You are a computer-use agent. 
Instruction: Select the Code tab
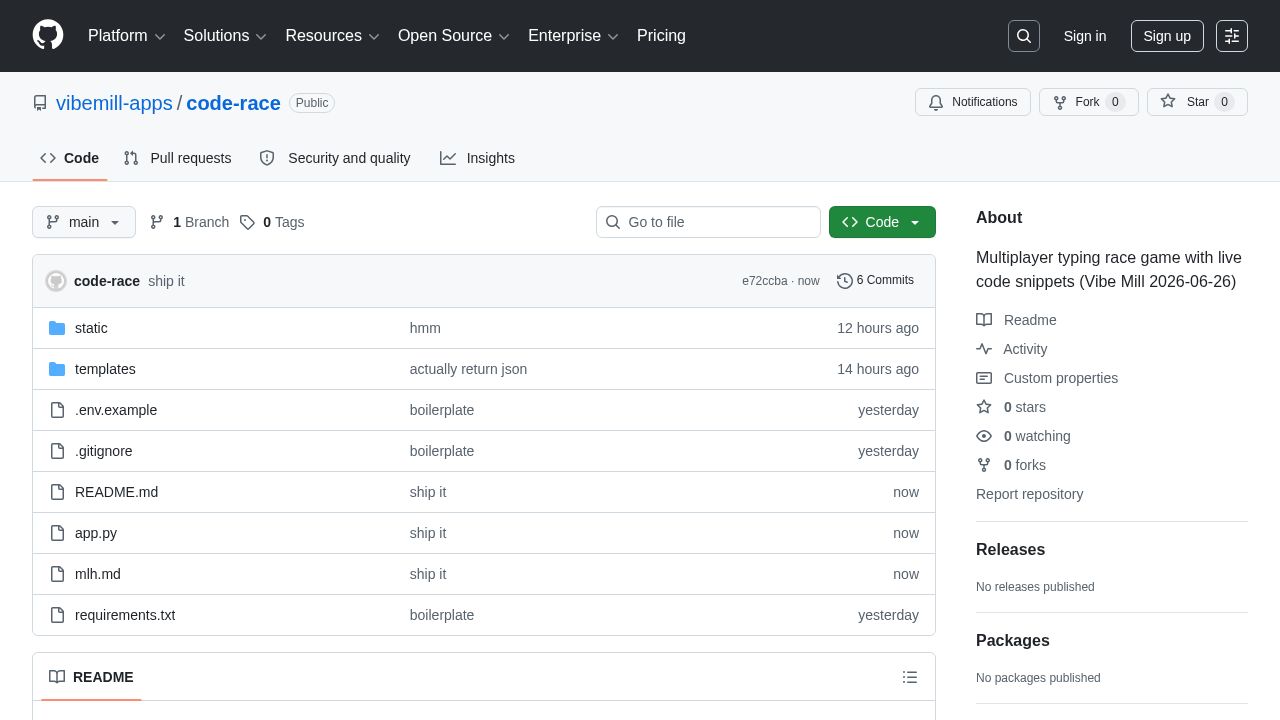pyautogui.click(x=70, y=158)
